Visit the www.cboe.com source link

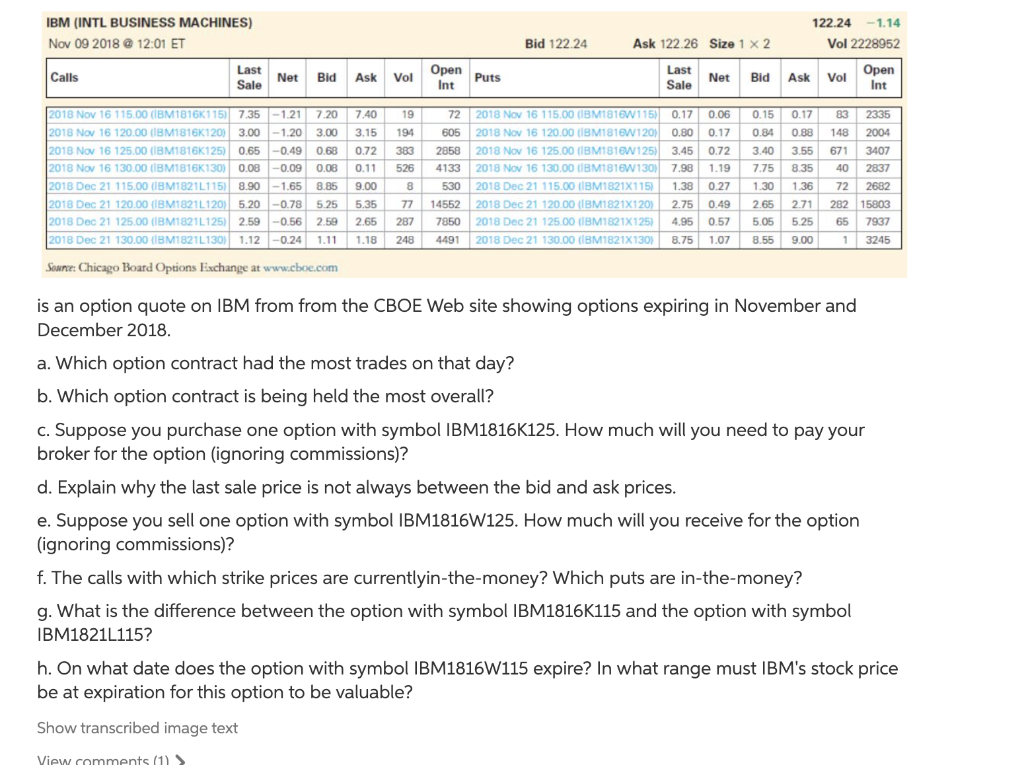click(300, 267)
